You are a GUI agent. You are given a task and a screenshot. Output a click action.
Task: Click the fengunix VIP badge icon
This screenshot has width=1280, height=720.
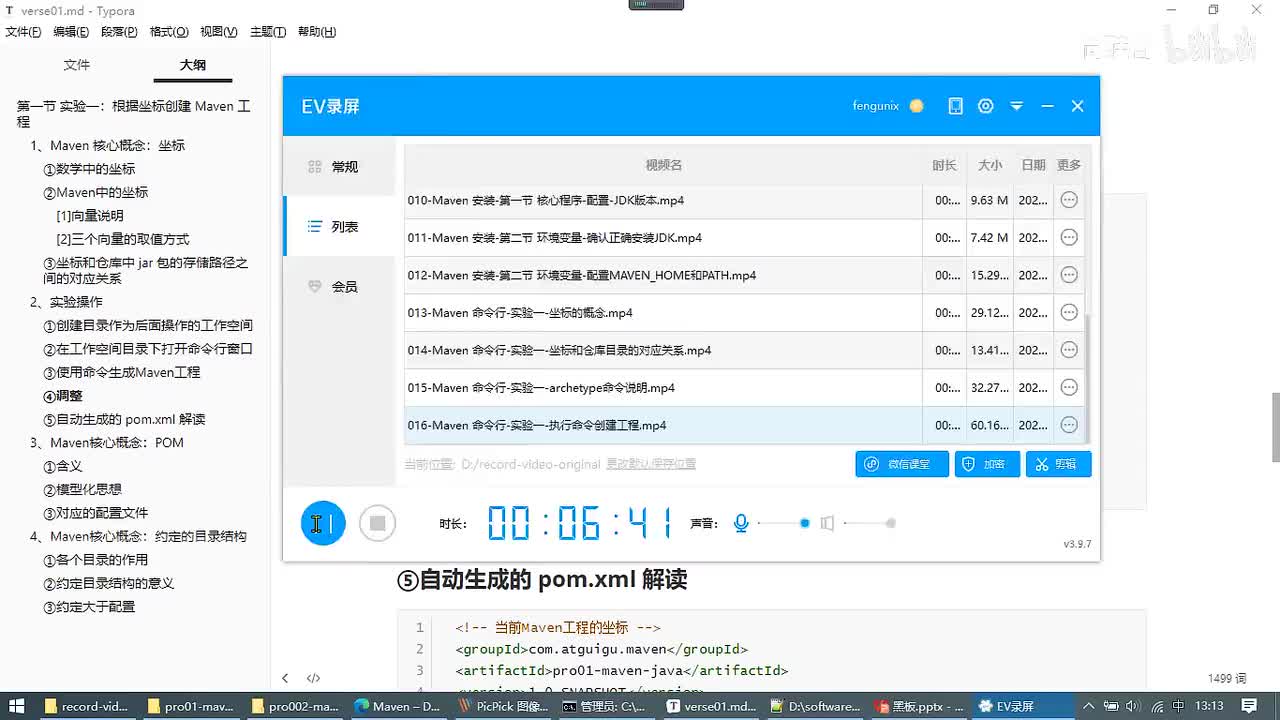pyautogui.click(x=916, y=106)
